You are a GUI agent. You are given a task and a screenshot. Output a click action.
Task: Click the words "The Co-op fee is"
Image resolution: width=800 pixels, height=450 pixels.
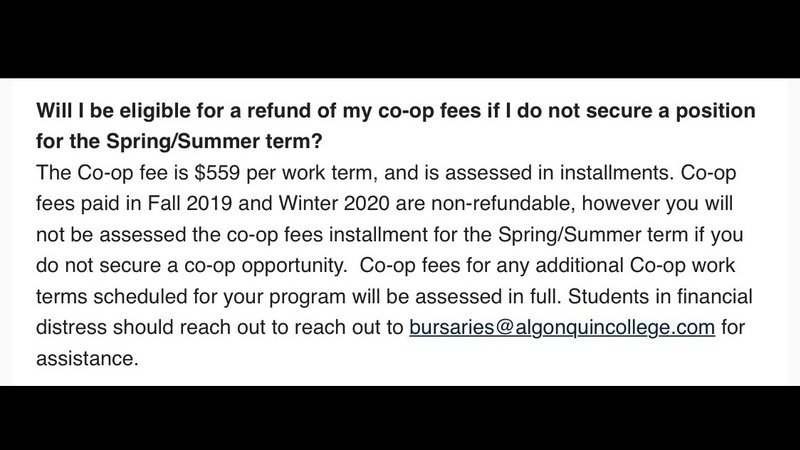[112, 172]
